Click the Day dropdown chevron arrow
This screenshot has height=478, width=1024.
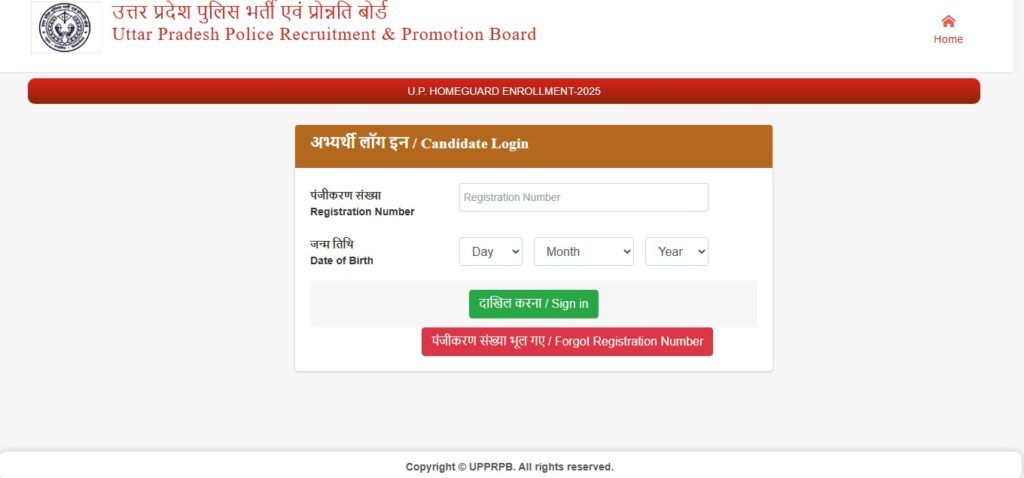click(515, 251)
